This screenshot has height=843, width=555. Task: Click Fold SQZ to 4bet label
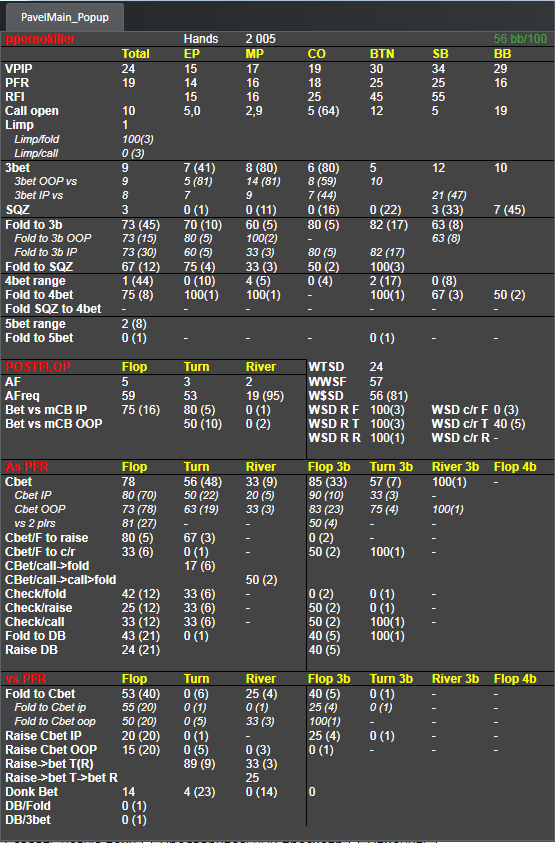click(x=53, y=309)
